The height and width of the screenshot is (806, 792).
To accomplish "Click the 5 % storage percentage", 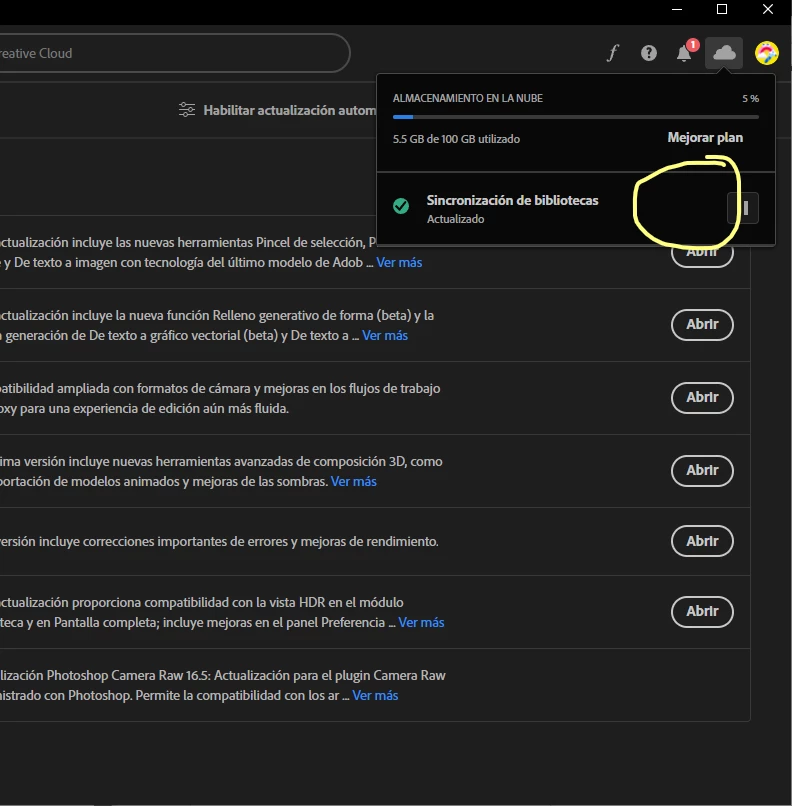I will pyautogui.click(x=750, y=98).
